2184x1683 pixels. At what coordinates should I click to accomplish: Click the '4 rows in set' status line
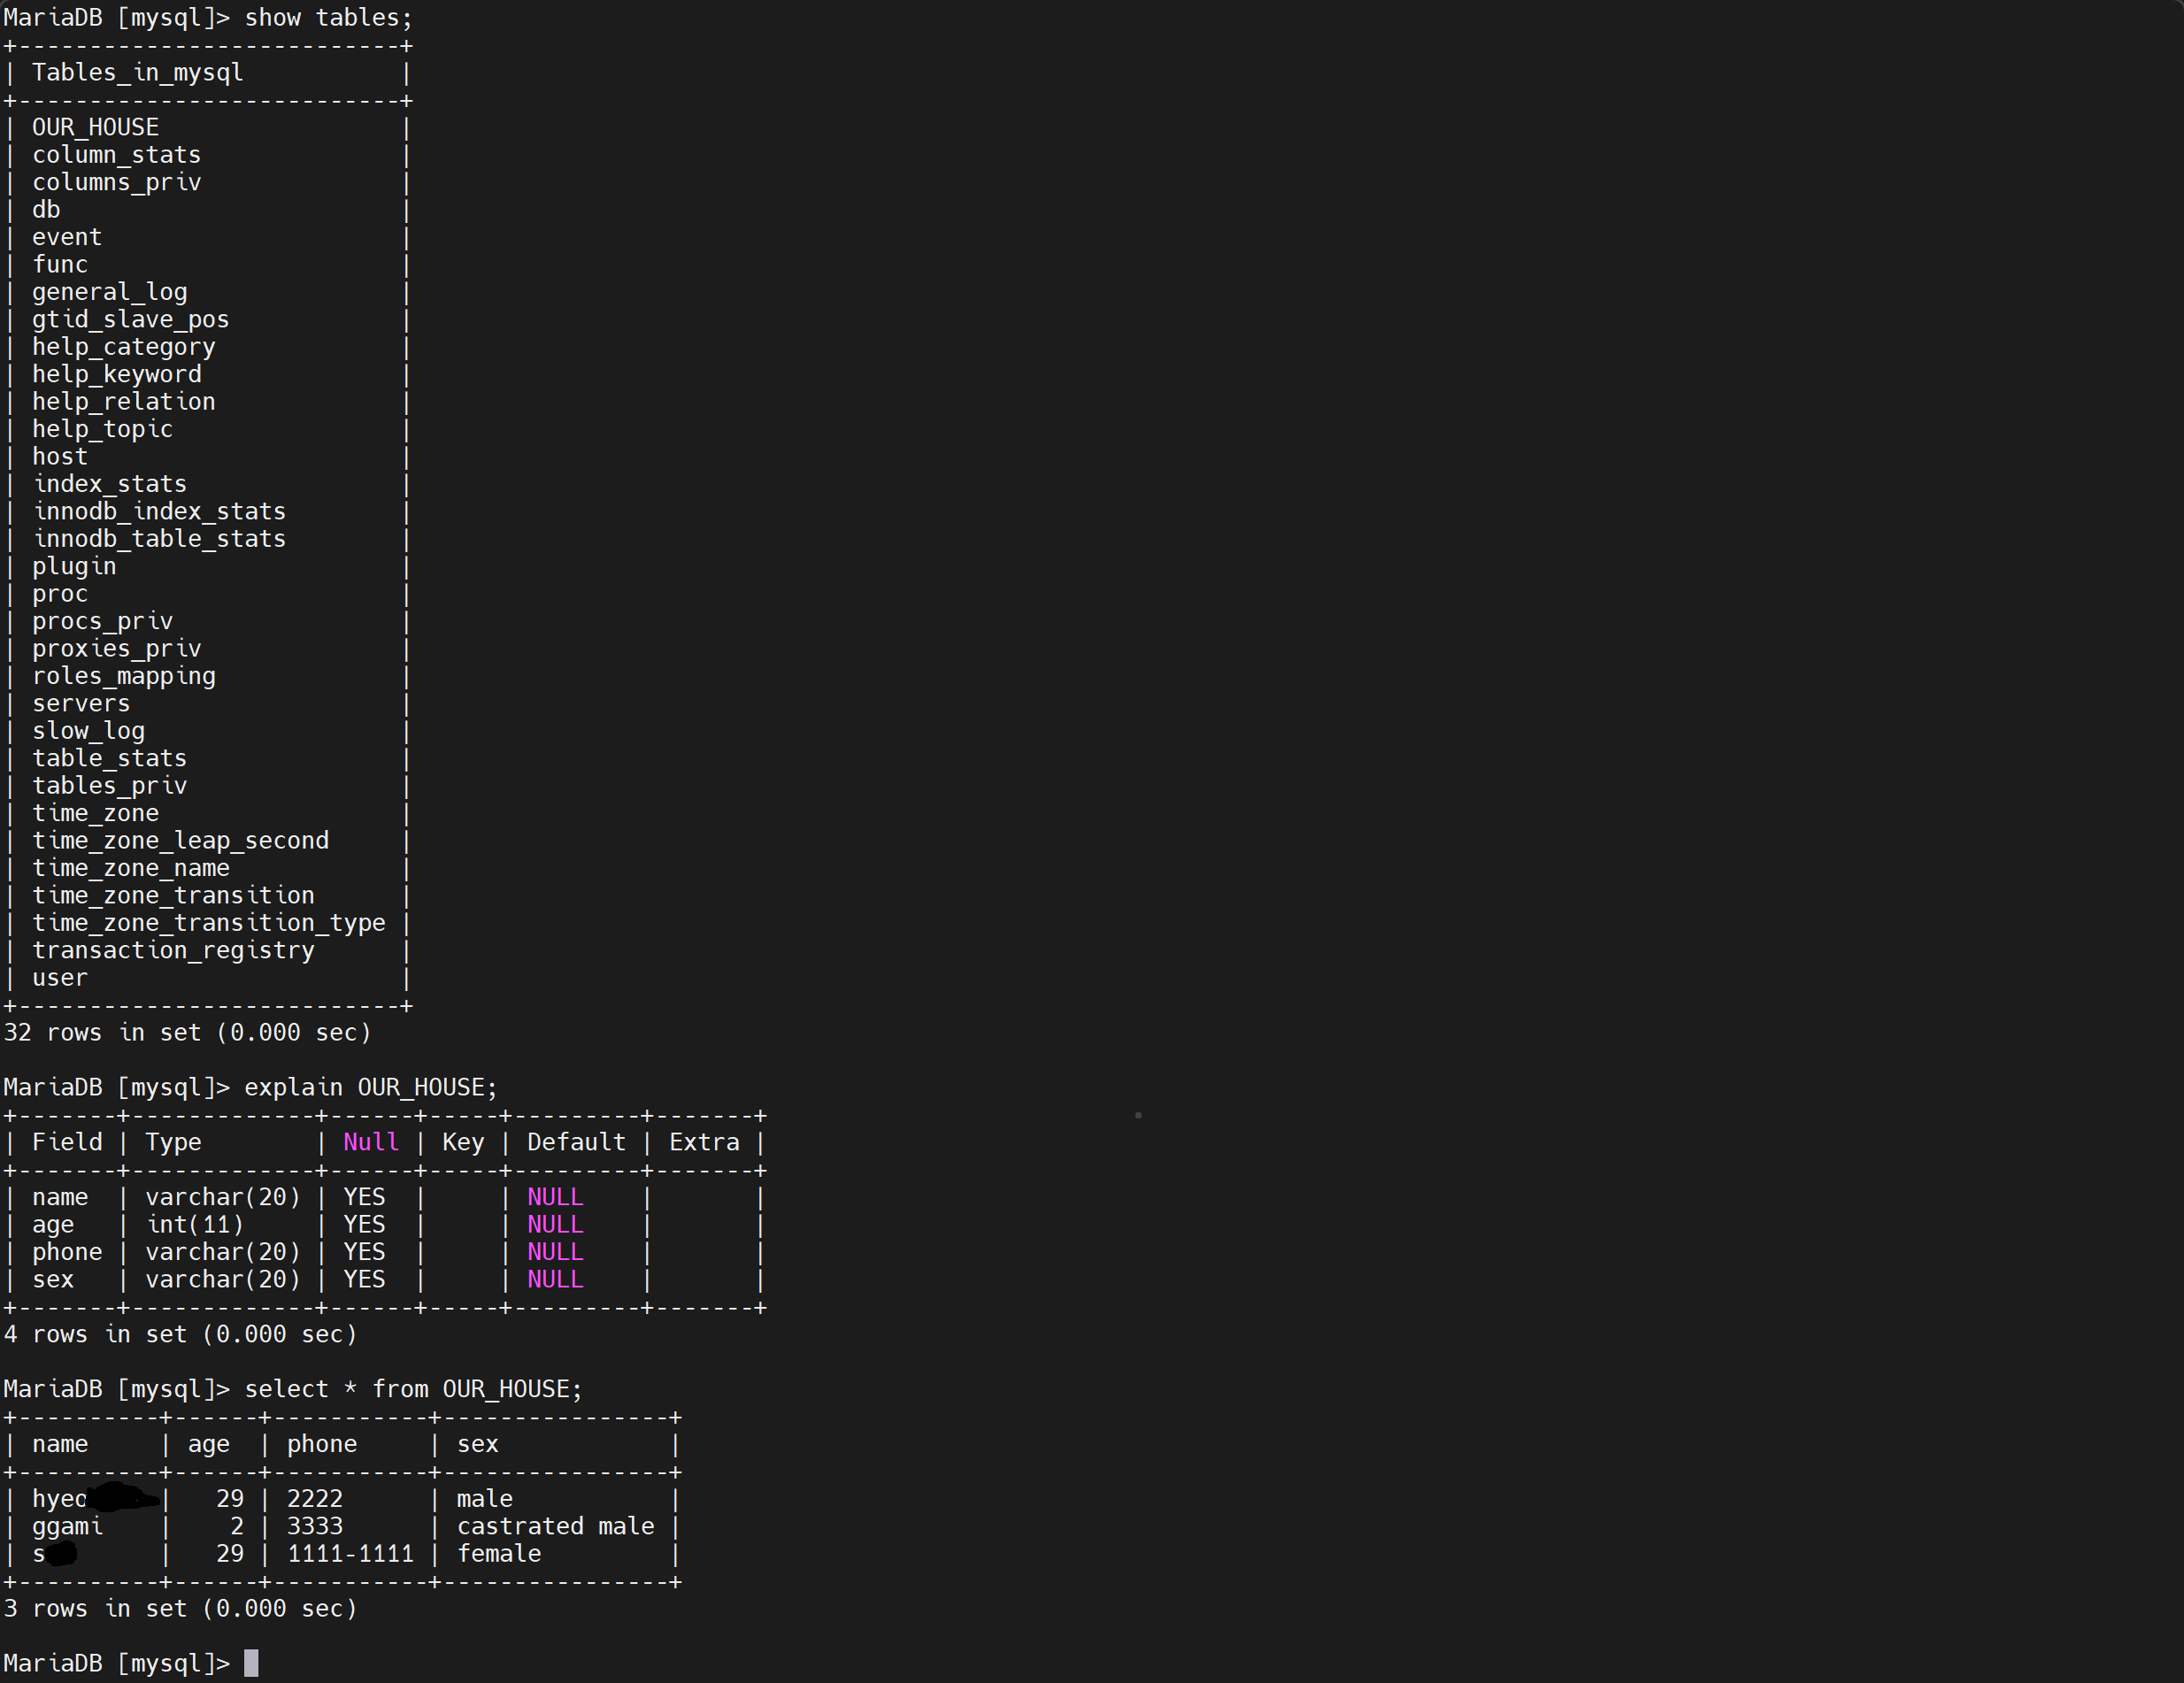point(180,1335)
